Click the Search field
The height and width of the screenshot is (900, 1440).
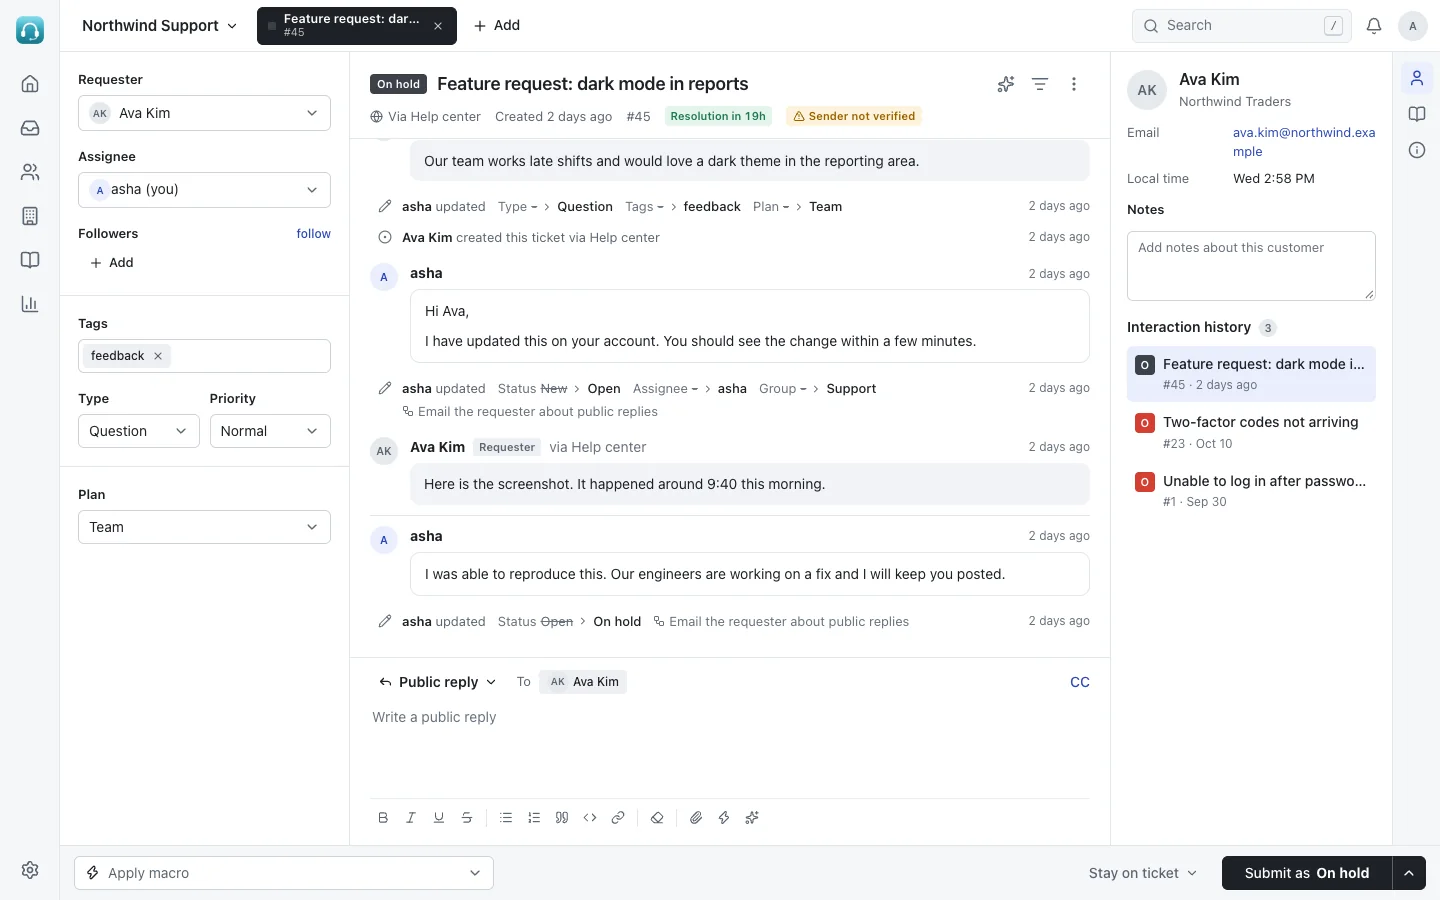1242,26
